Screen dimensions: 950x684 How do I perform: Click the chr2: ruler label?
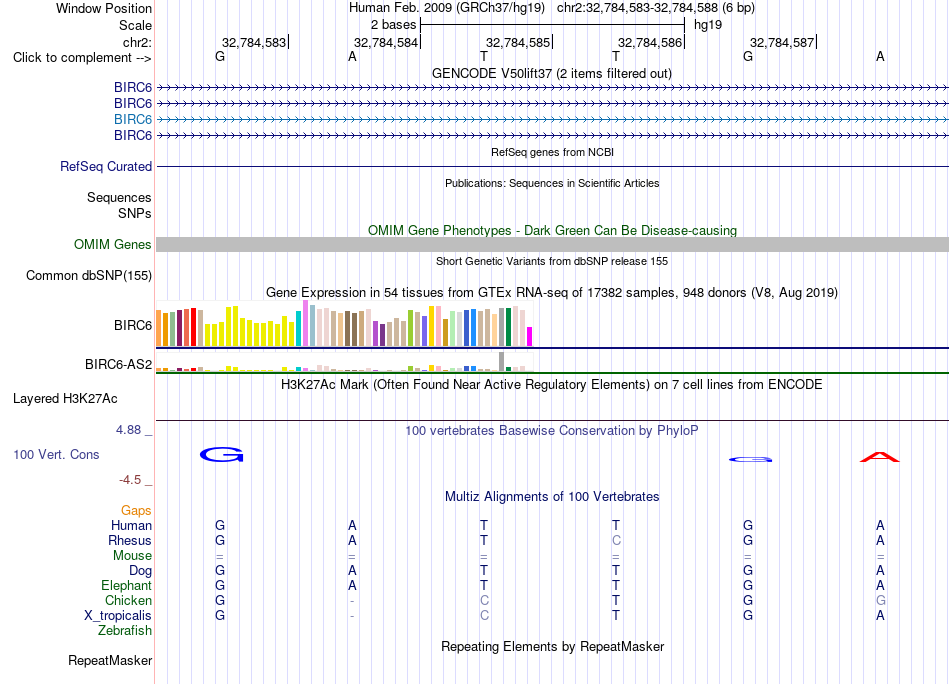(x=137, y=42)
